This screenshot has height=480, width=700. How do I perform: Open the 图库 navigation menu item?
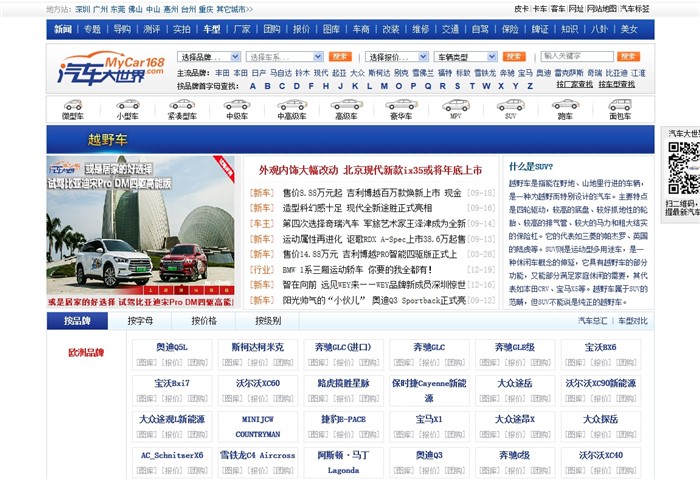pos(331,29)
